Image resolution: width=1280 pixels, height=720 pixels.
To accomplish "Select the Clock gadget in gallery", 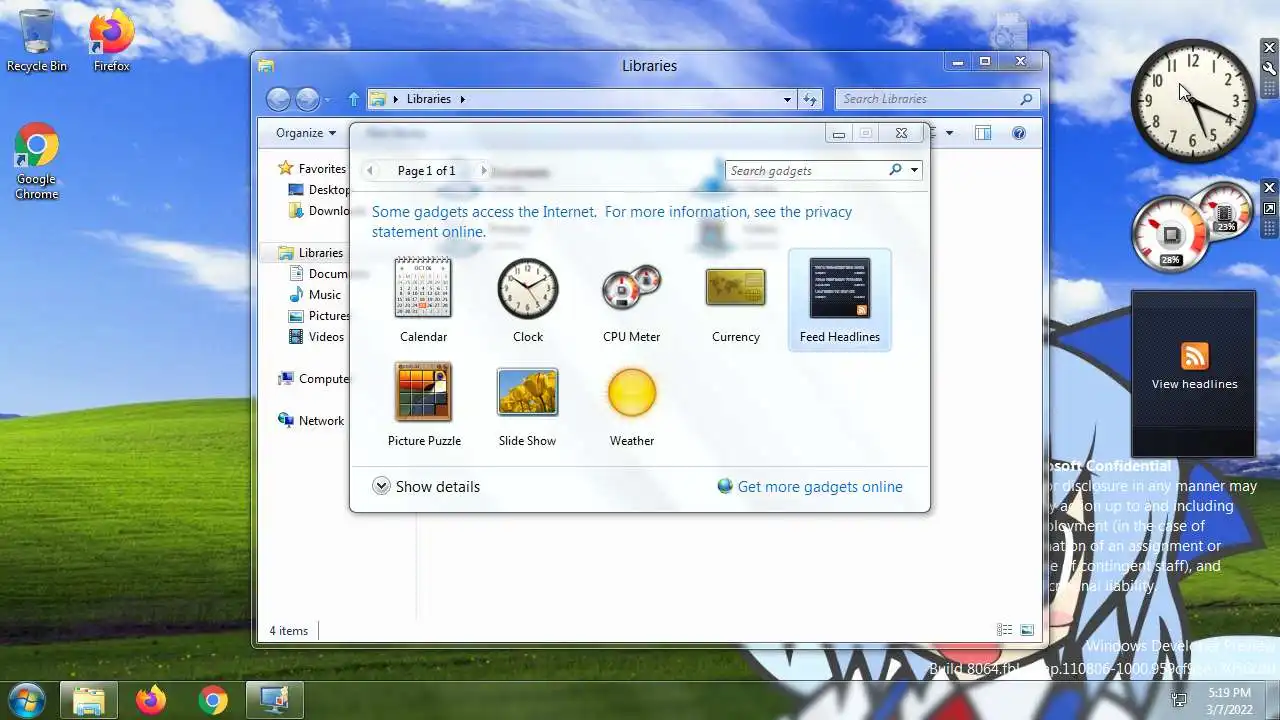I will (527, 300).
